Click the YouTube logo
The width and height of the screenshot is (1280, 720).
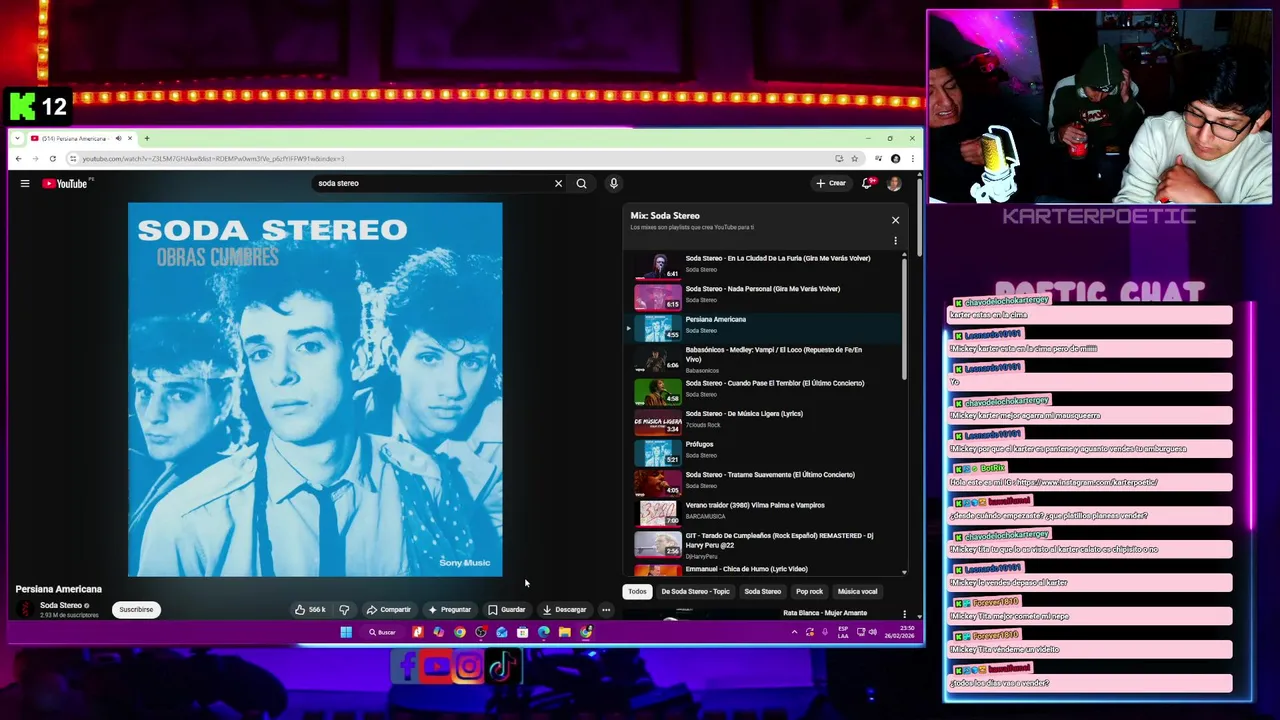(x=65, y=183)
